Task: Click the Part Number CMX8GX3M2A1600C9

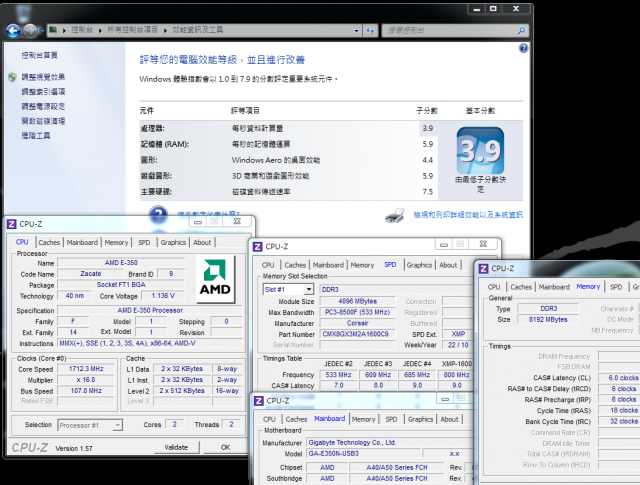Action: [358, 334]
